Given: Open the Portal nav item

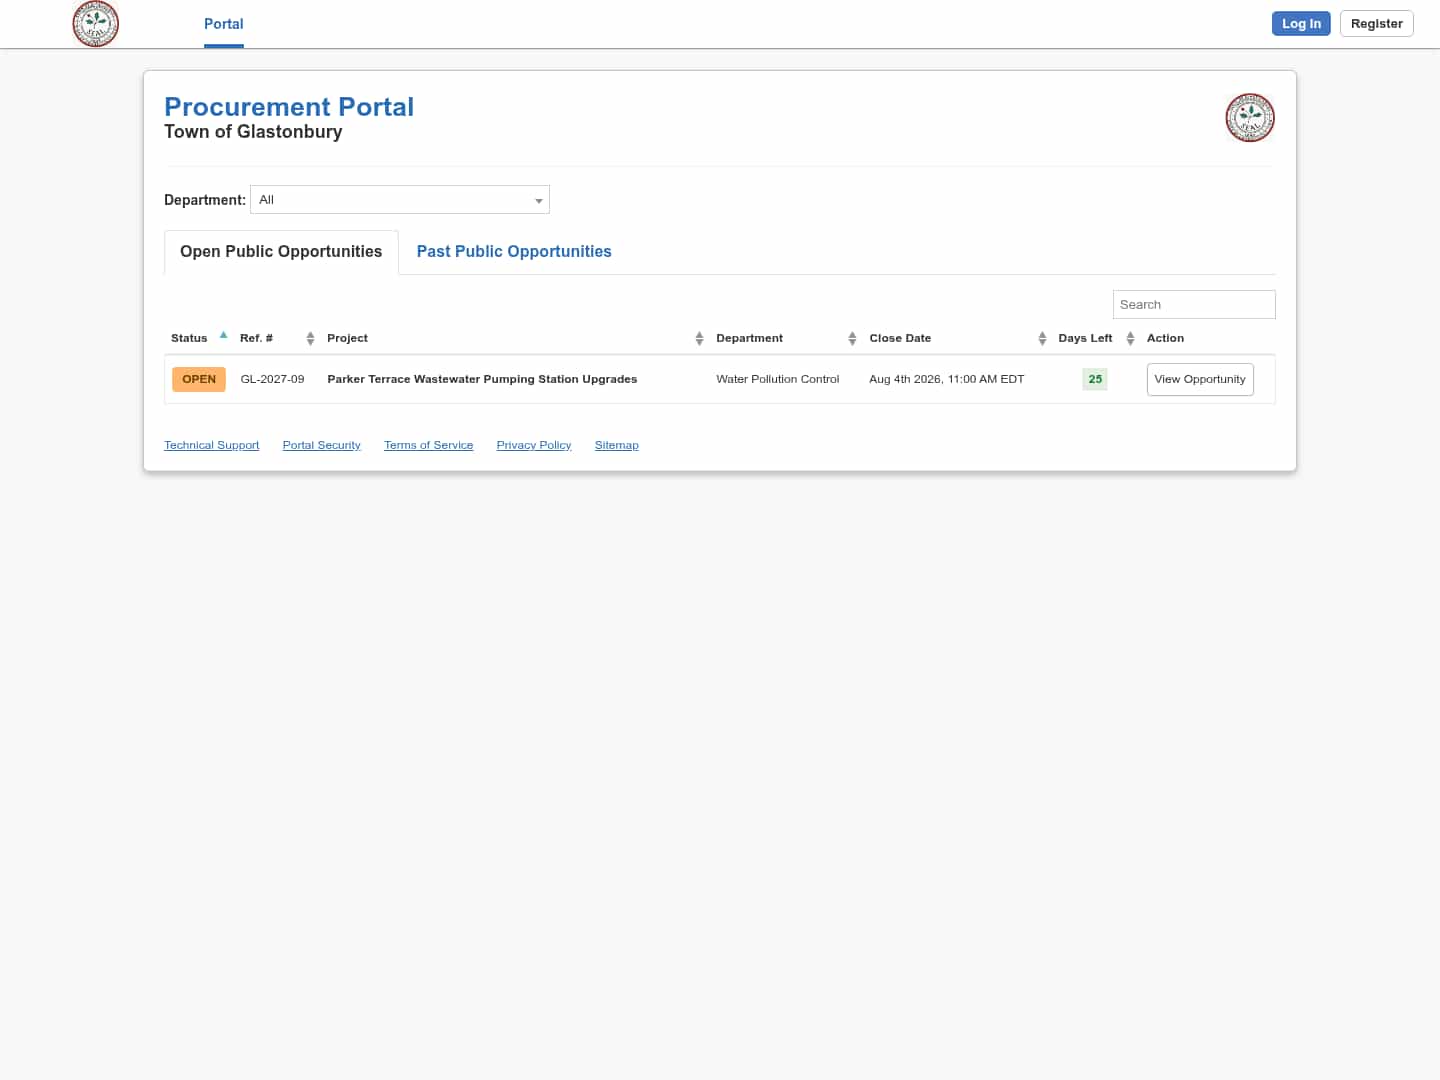Looking at the screenshot, I should coord(224,24).
